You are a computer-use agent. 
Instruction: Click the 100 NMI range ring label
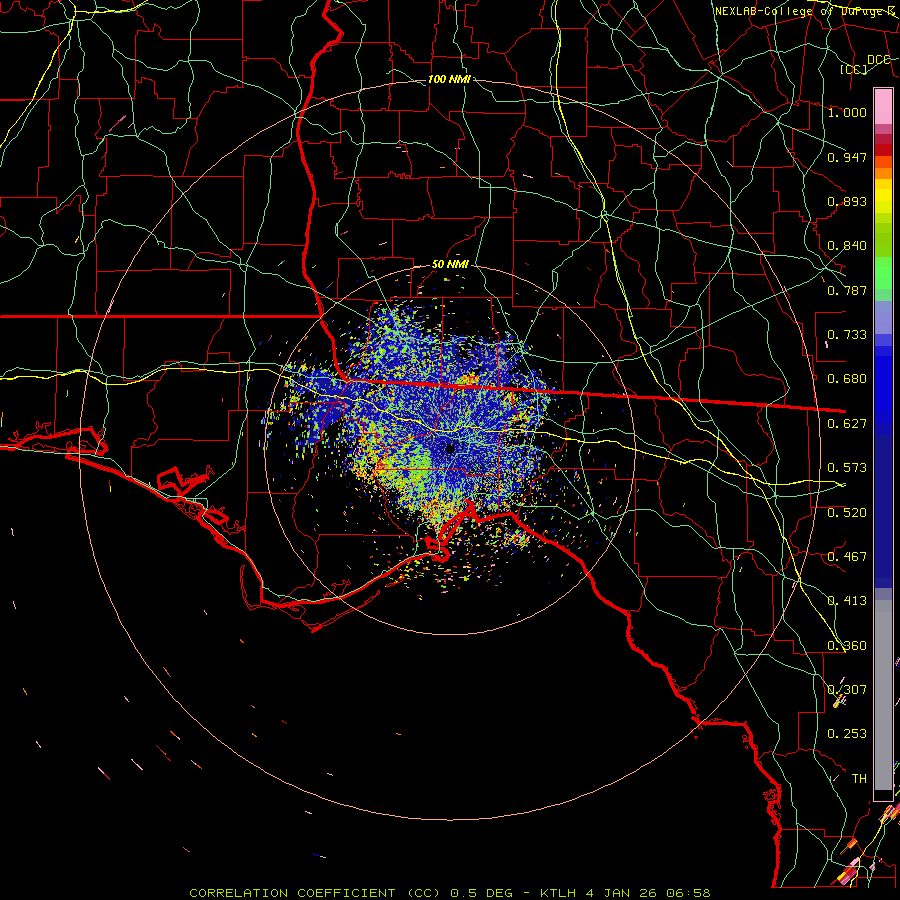pyautogui.click(x=449, y=79)
